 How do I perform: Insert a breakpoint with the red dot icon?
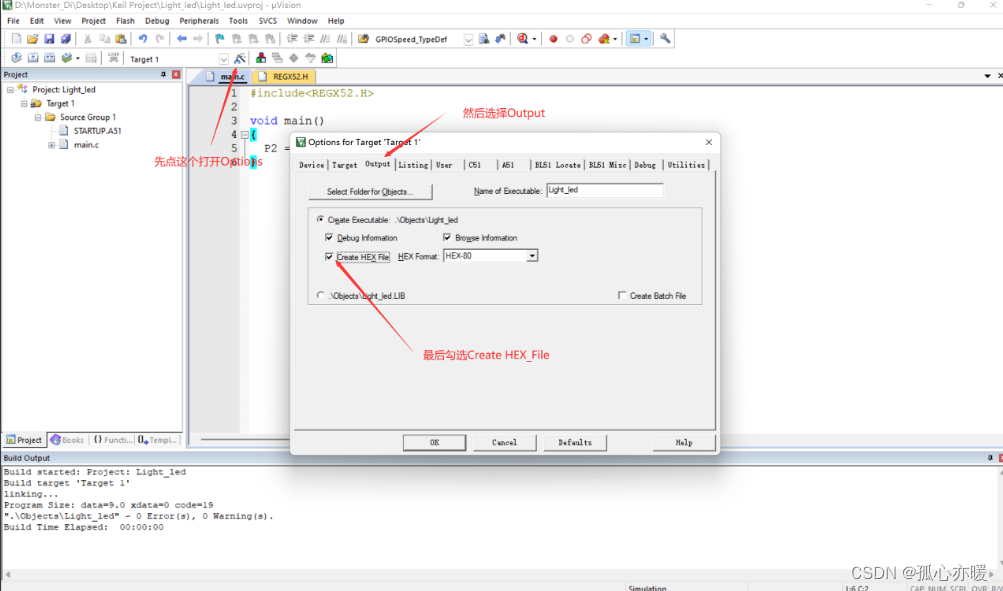[553, 39]
